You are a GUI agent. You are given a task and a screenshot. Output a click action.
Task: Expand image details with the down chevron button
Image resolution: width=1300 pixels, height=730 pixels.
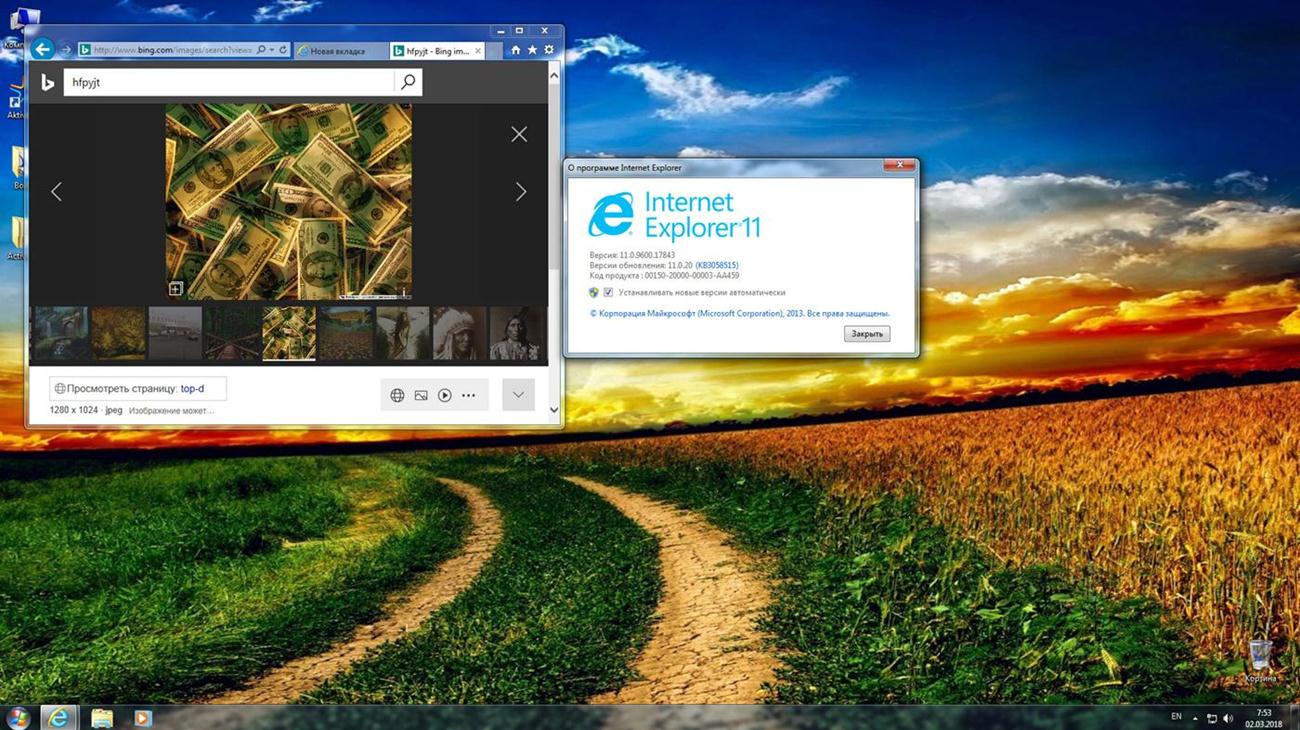tap(518, 395)
